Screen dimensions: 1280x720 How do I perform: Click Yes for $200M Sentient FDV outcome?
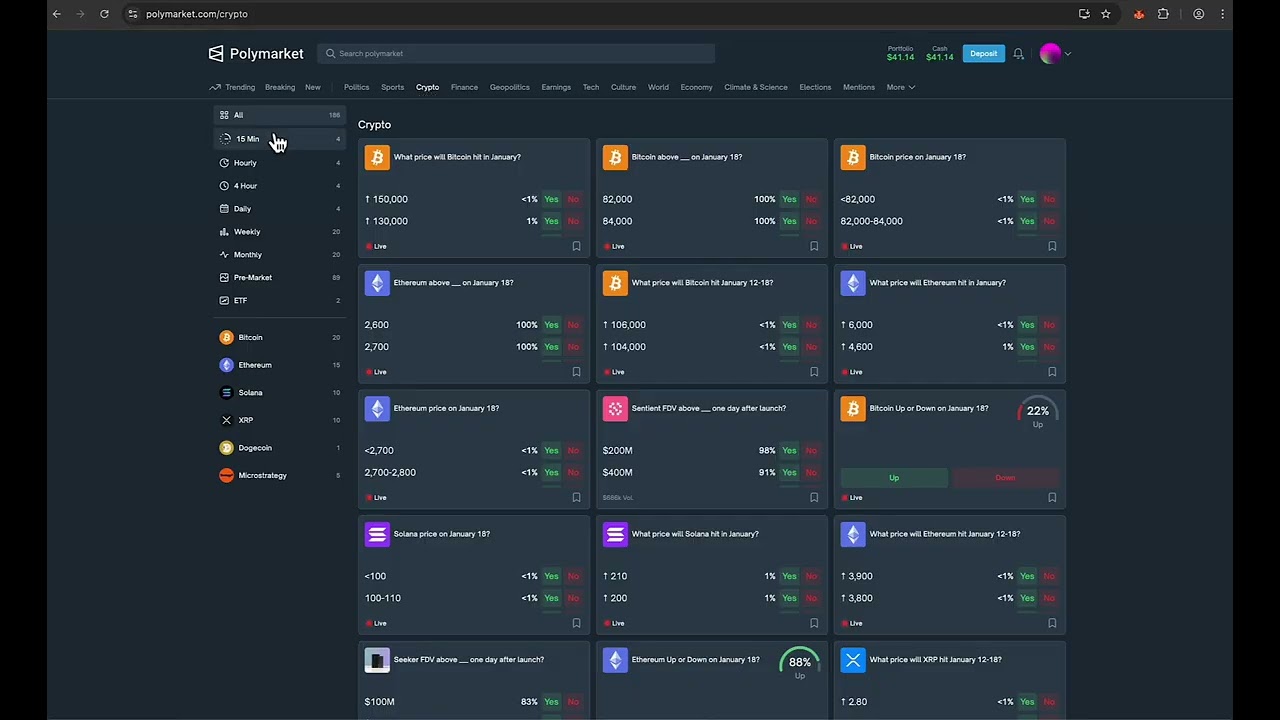point(789,451)
